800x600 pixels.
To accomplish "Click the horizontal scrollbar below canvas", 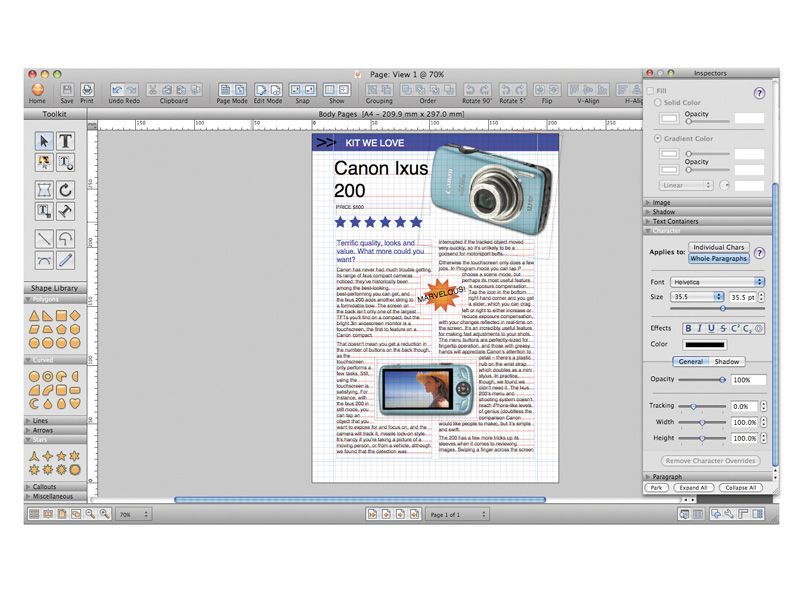I will tap(360, 499).
